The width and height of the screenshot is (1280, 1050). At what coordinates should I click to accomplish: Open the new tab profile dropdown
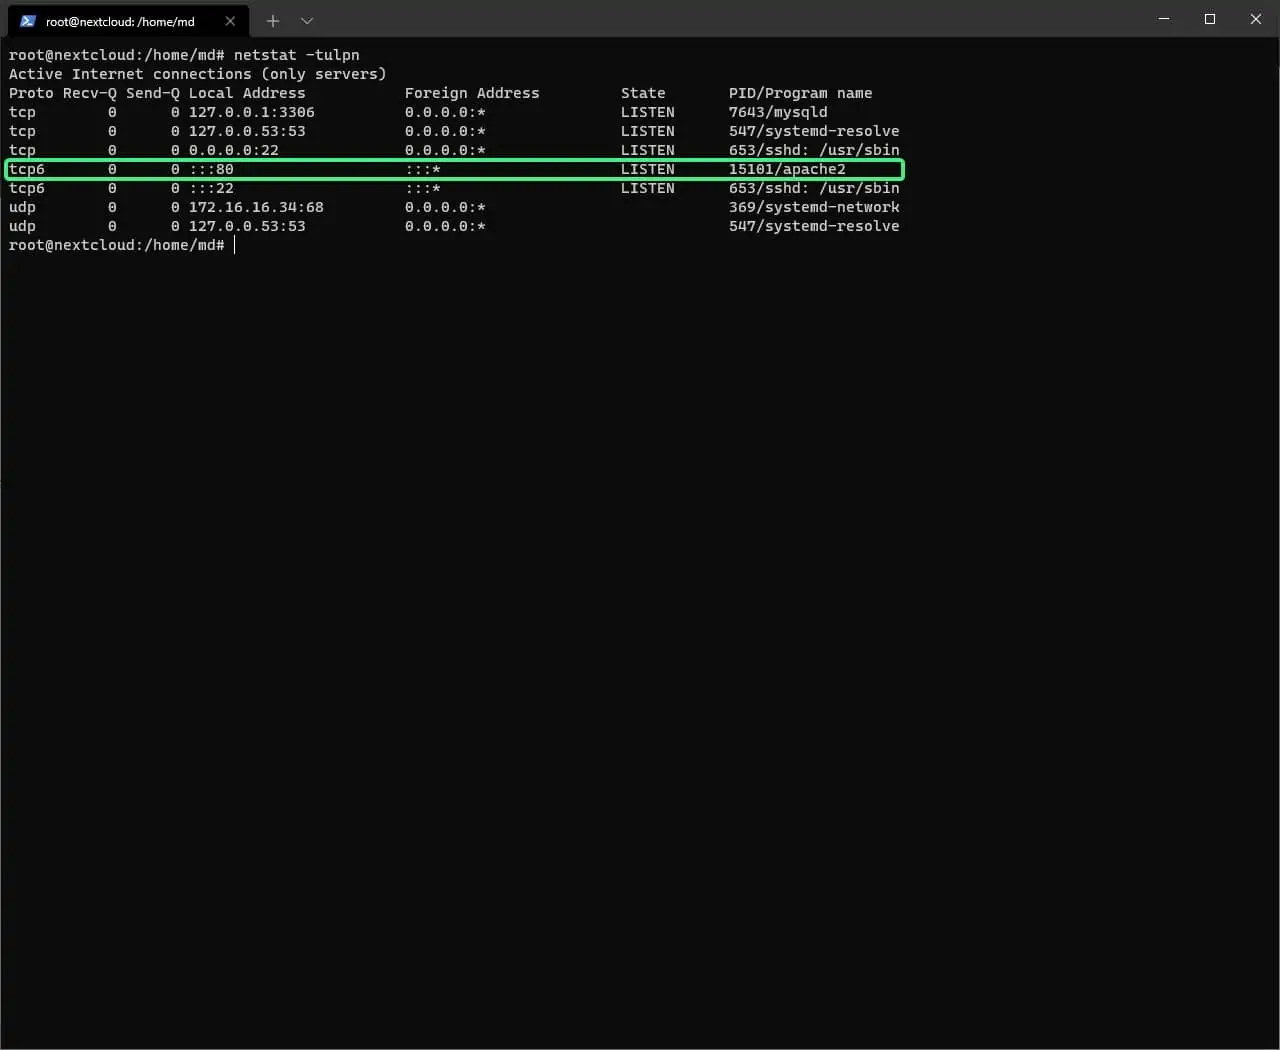point(307,21)
